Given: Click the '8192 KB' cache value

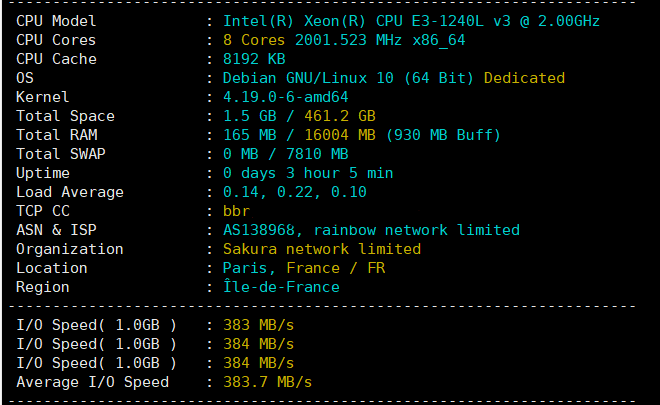Looking at the screenshot, I should 254,59.
